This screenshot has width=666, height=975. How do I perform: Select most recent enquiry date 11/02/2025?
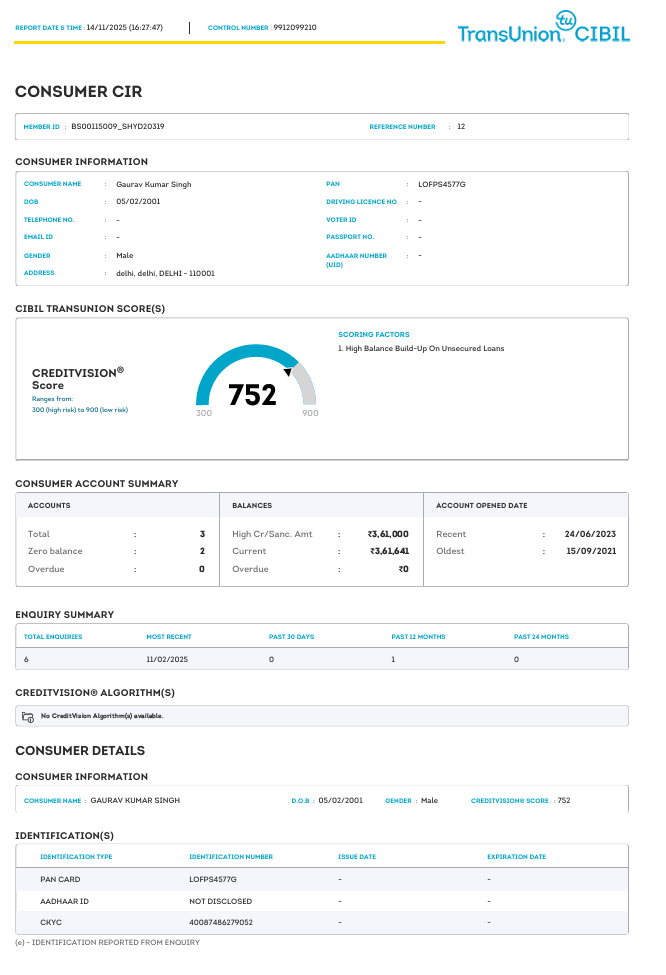pyautogui.click(x=167, y=659)
